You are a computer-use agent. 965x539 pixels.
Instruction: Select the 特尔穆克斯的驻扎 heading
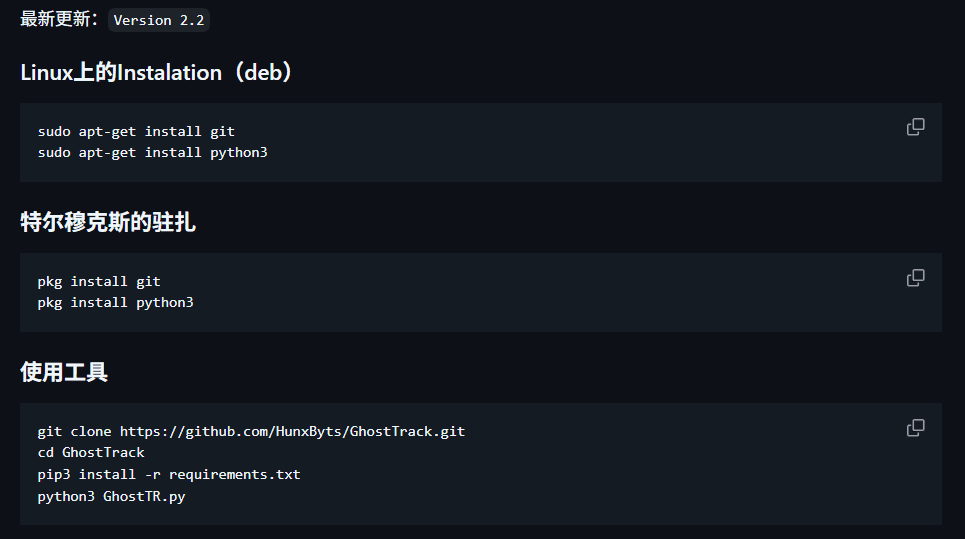tap(108, 223)
